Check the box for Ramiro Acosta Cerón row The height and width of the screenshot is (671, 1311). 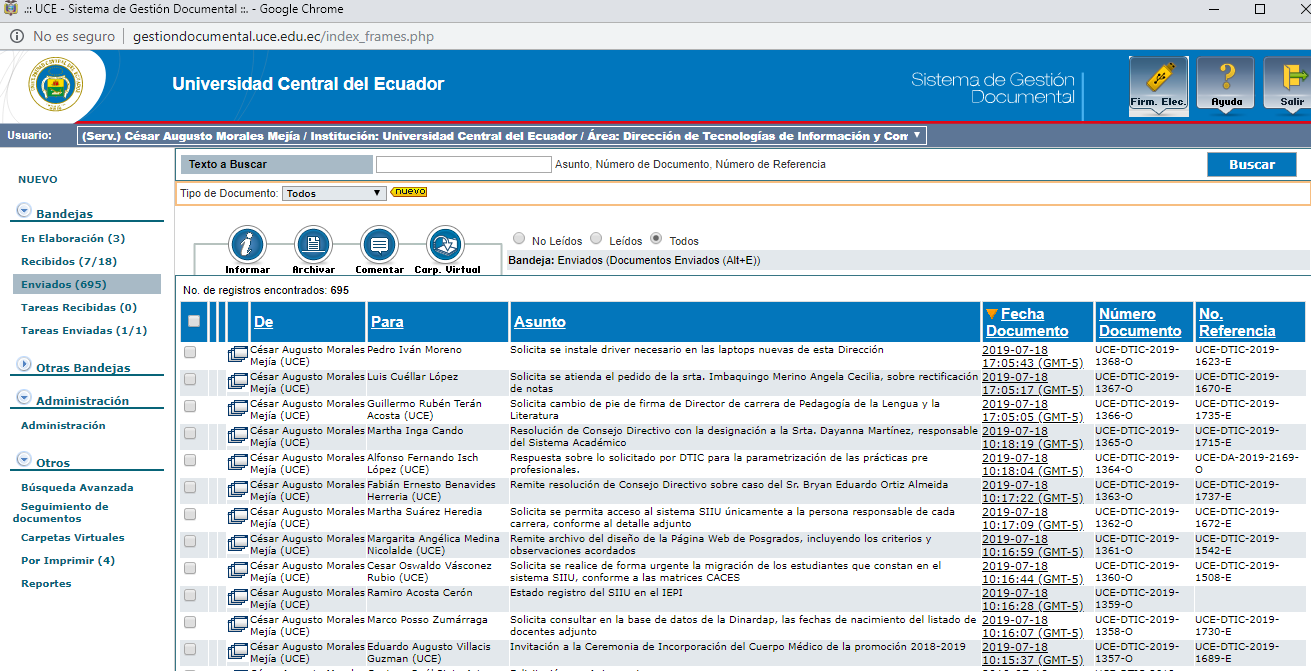pyautogui.click(x=190, y=595)
